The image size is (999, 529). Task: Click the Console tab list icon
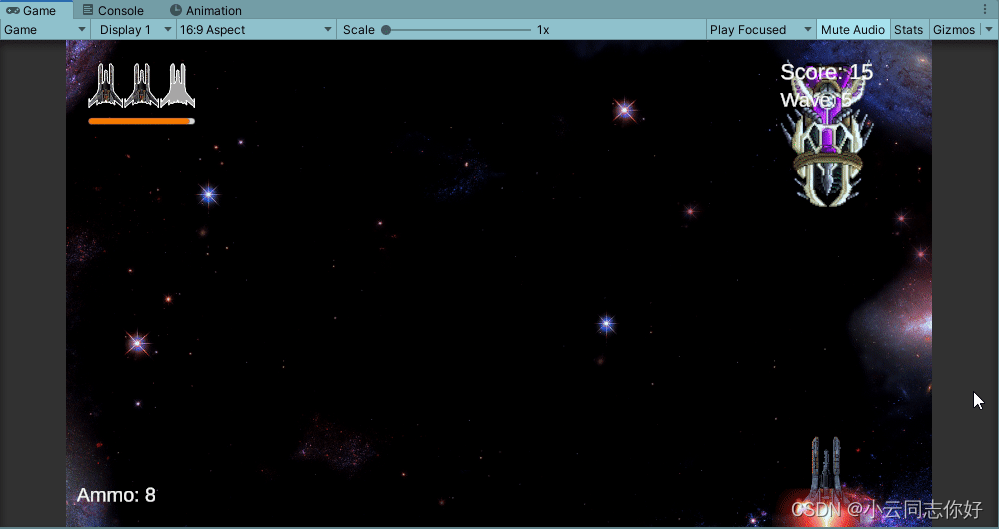pyautogui.click(x=88, y=10)
